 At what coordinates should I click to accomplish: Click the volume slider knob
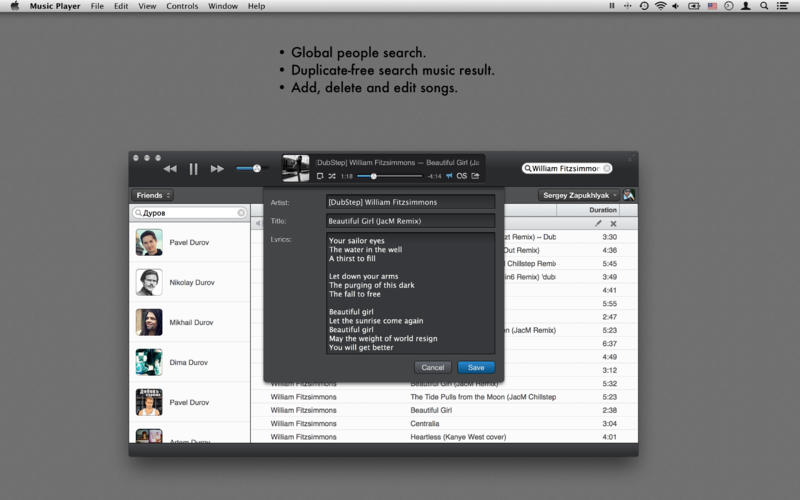click(257, 168)
